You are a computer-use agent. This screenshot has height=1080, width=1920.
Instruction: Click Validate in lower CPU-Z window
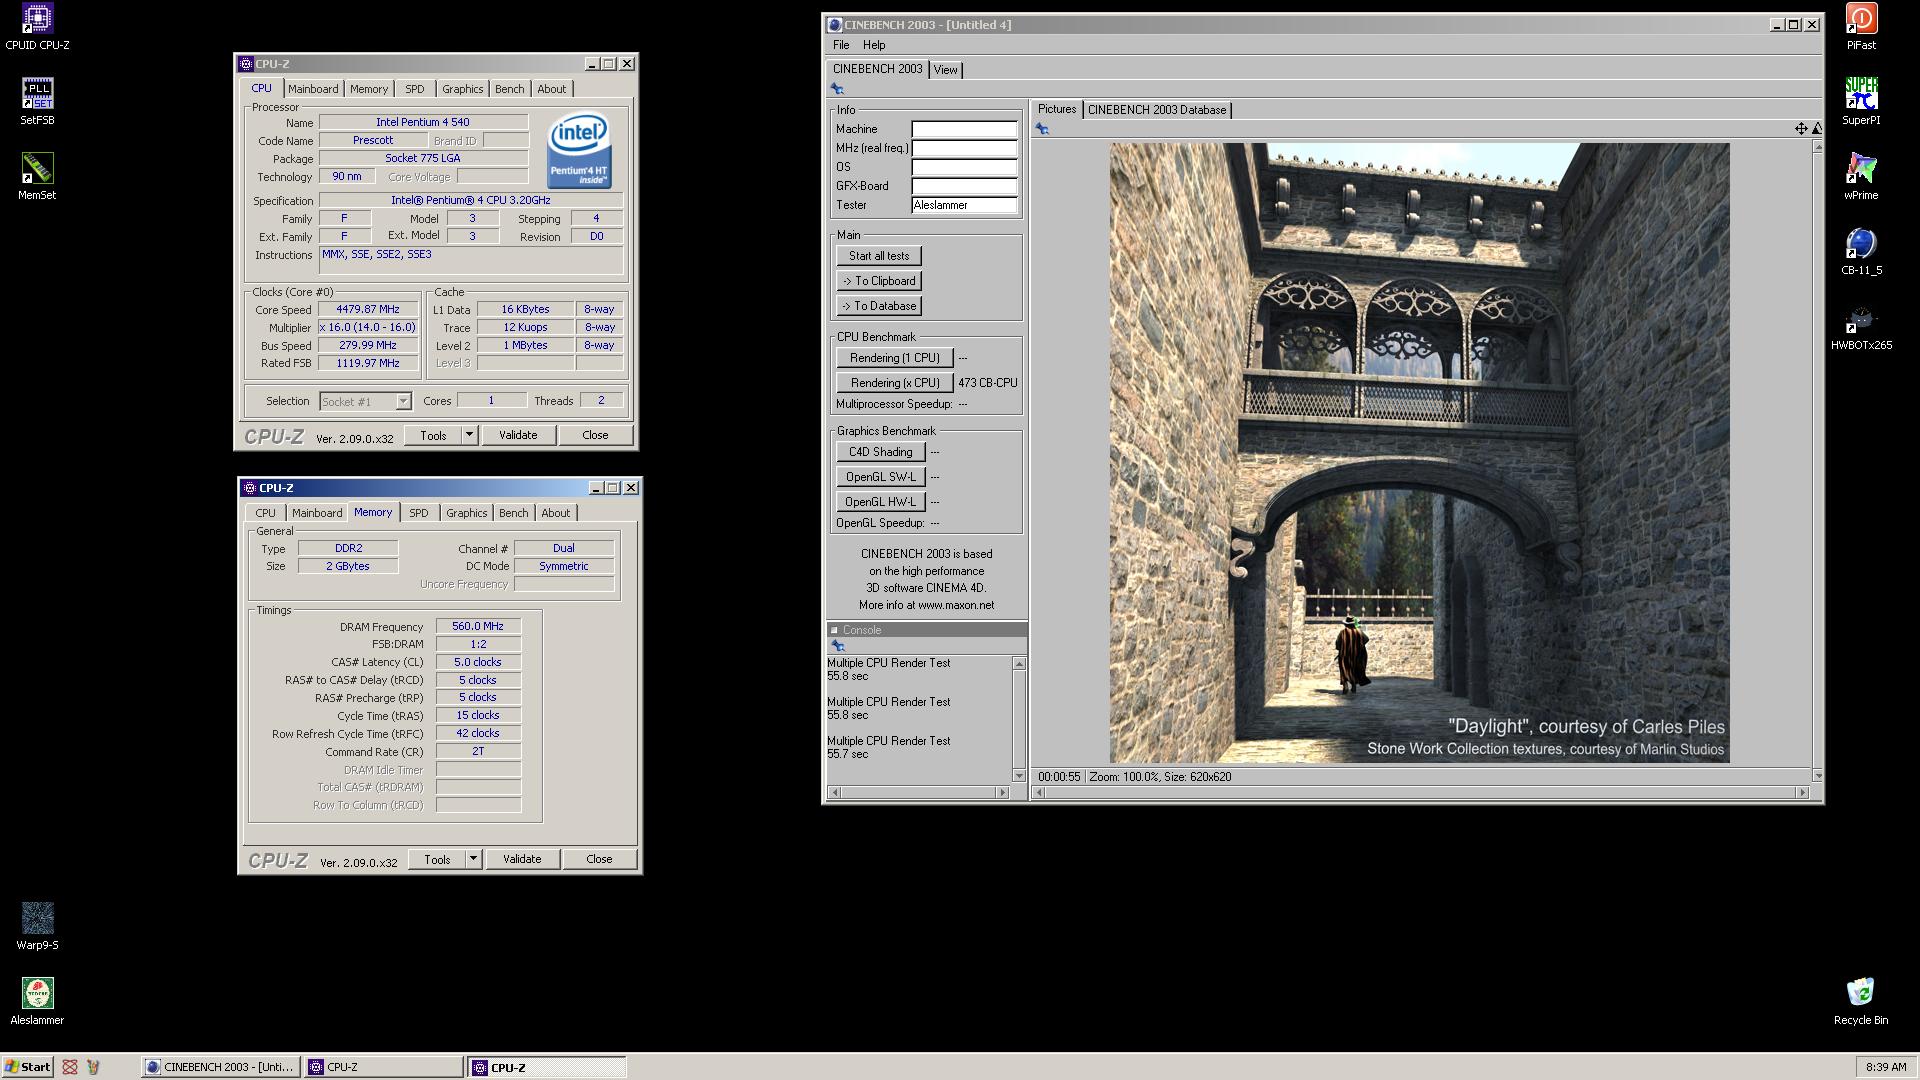pos(522,859)
